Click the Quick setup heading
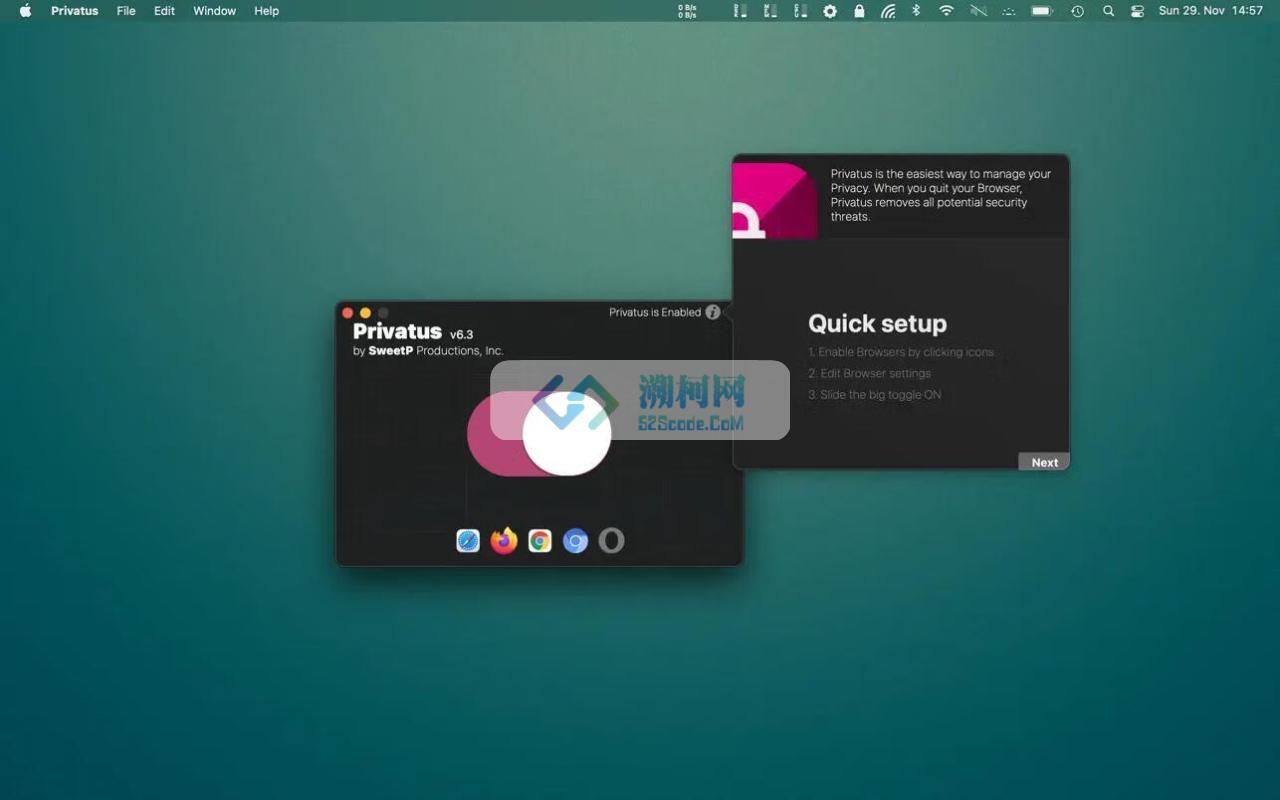The image size is (1280, 800). pyautogui.click(x=877, y=323)
